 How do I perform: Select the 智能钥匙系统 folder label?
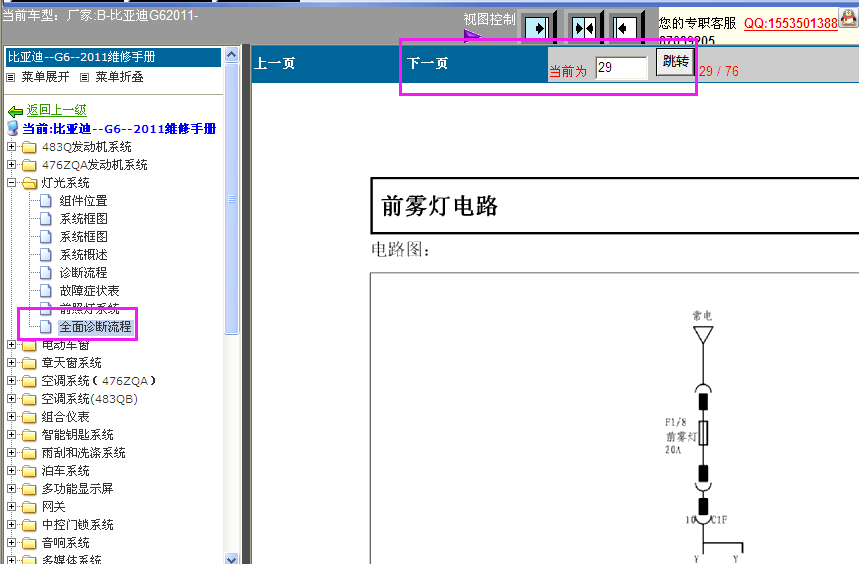(x=77, y=435)
